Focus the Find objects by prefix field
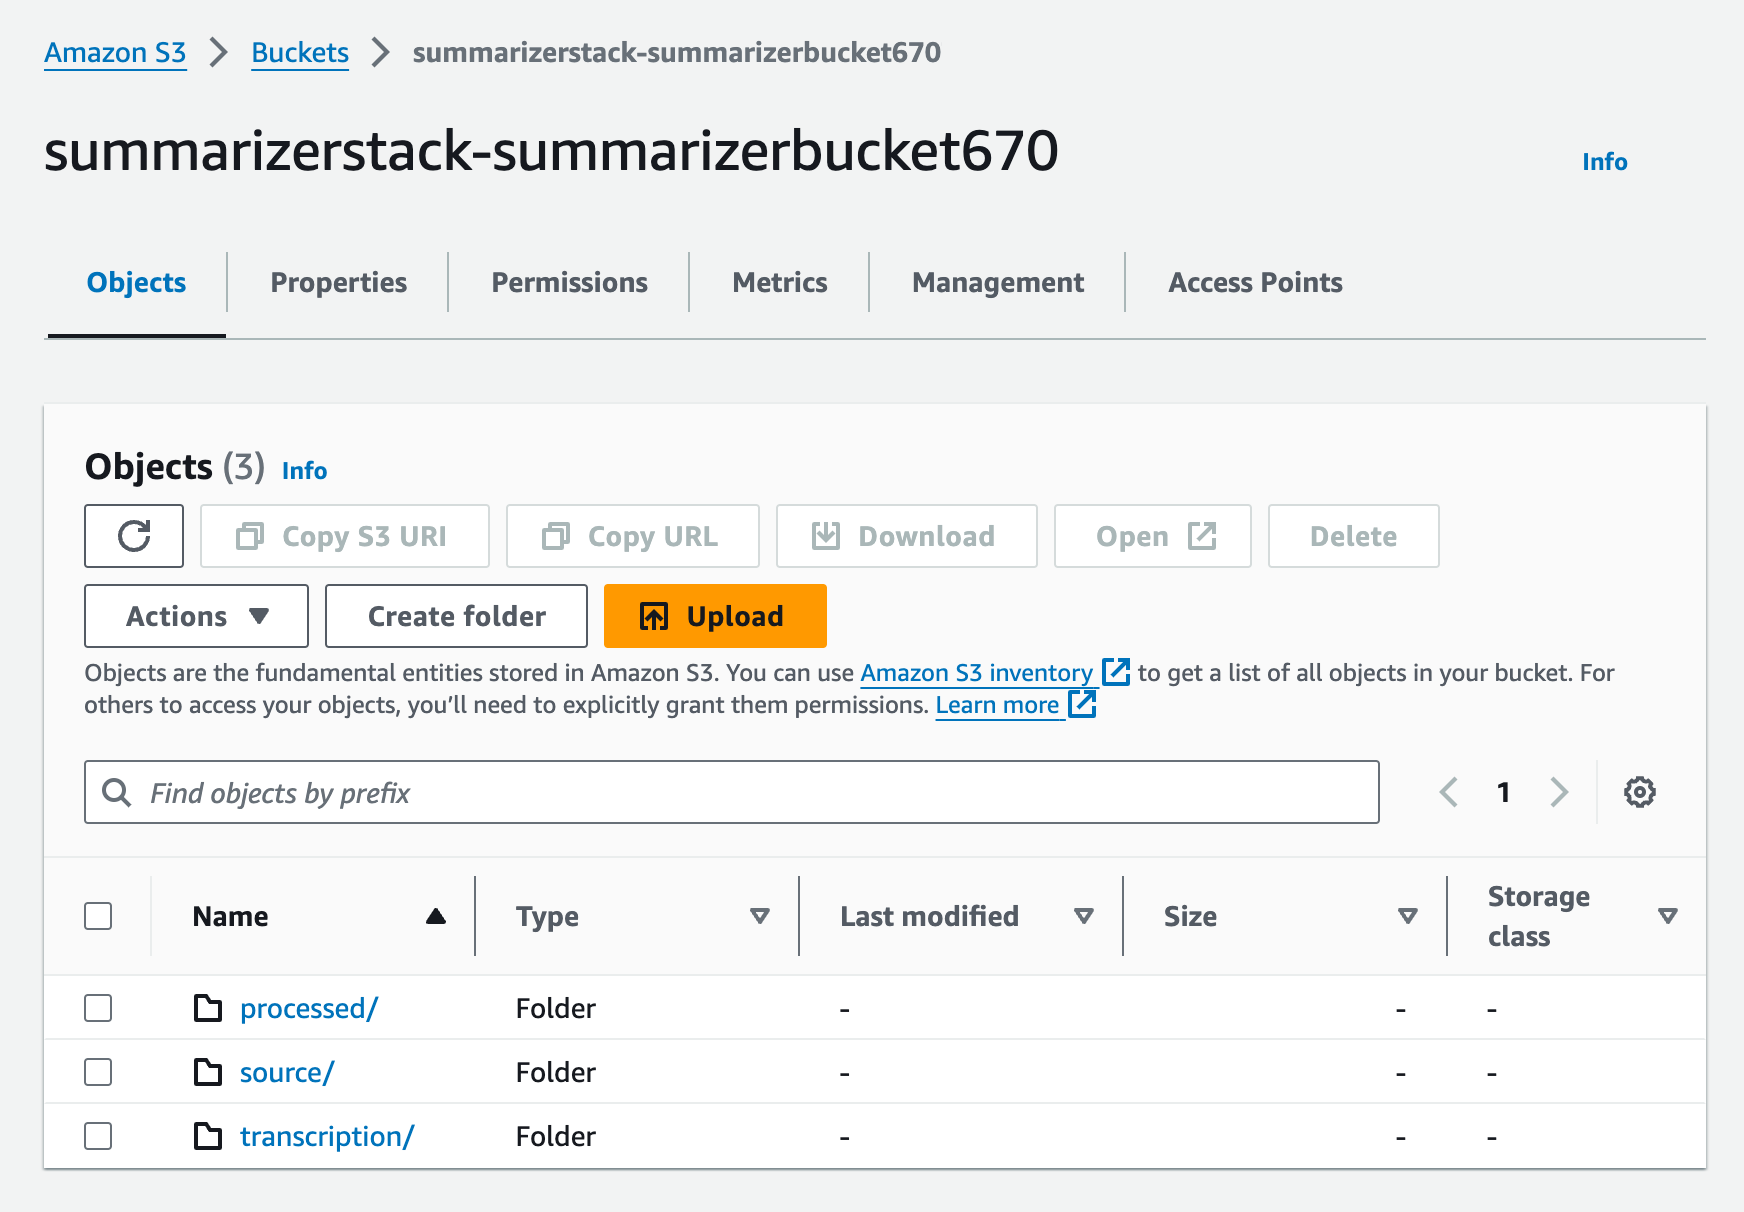The image size is (1744, 1212). 760,792
